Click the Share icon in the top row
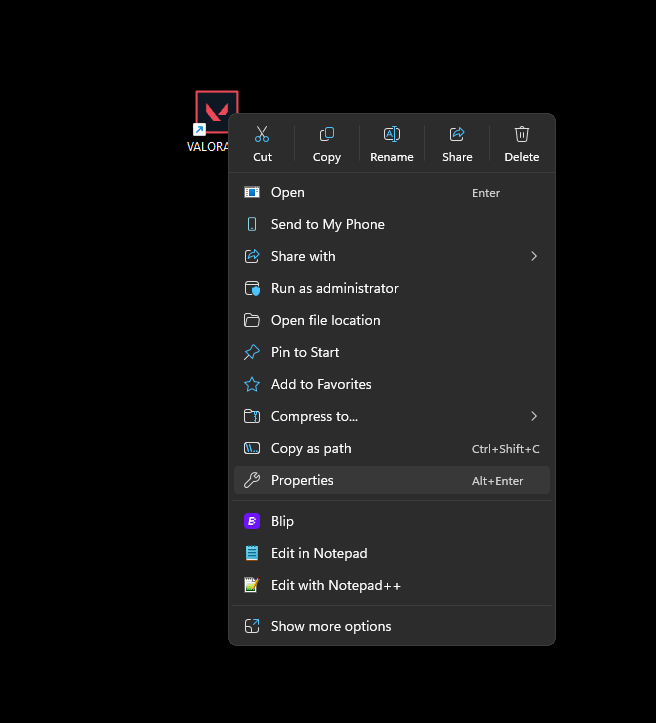The height and width of the screenshot is (723, 656). 457,134
